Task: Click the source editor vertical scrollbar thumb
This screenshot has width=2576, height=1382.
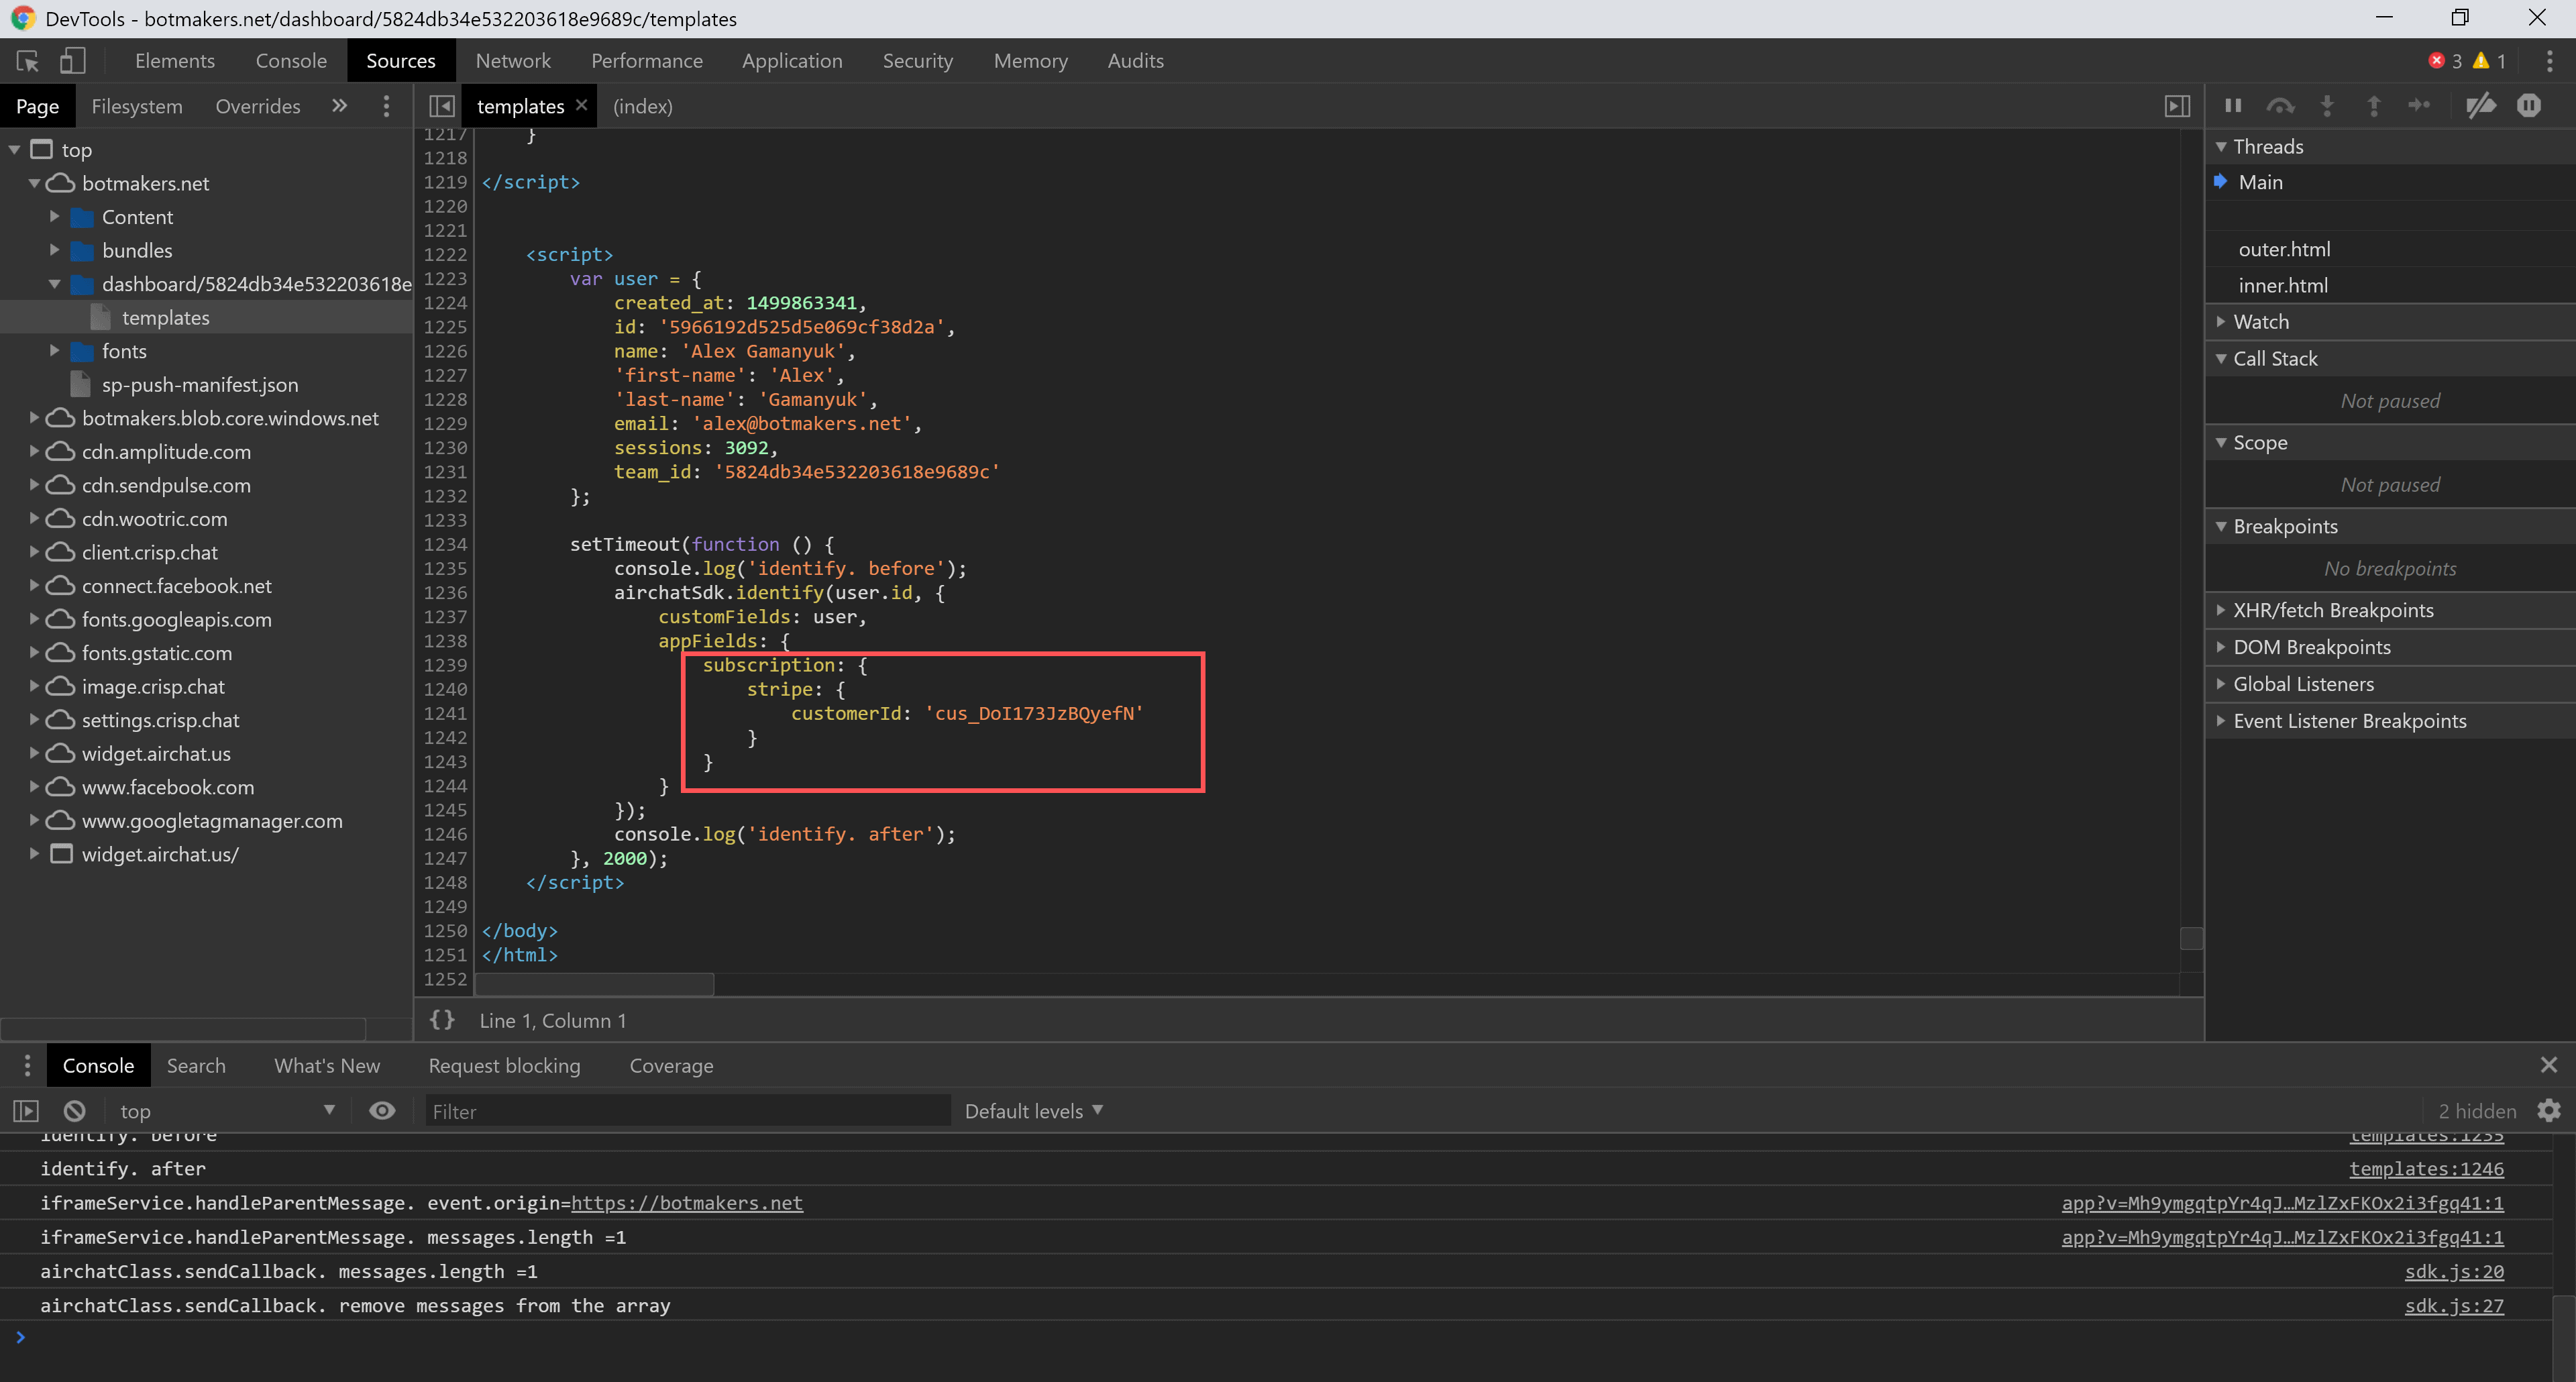Action: point(2191,938)
